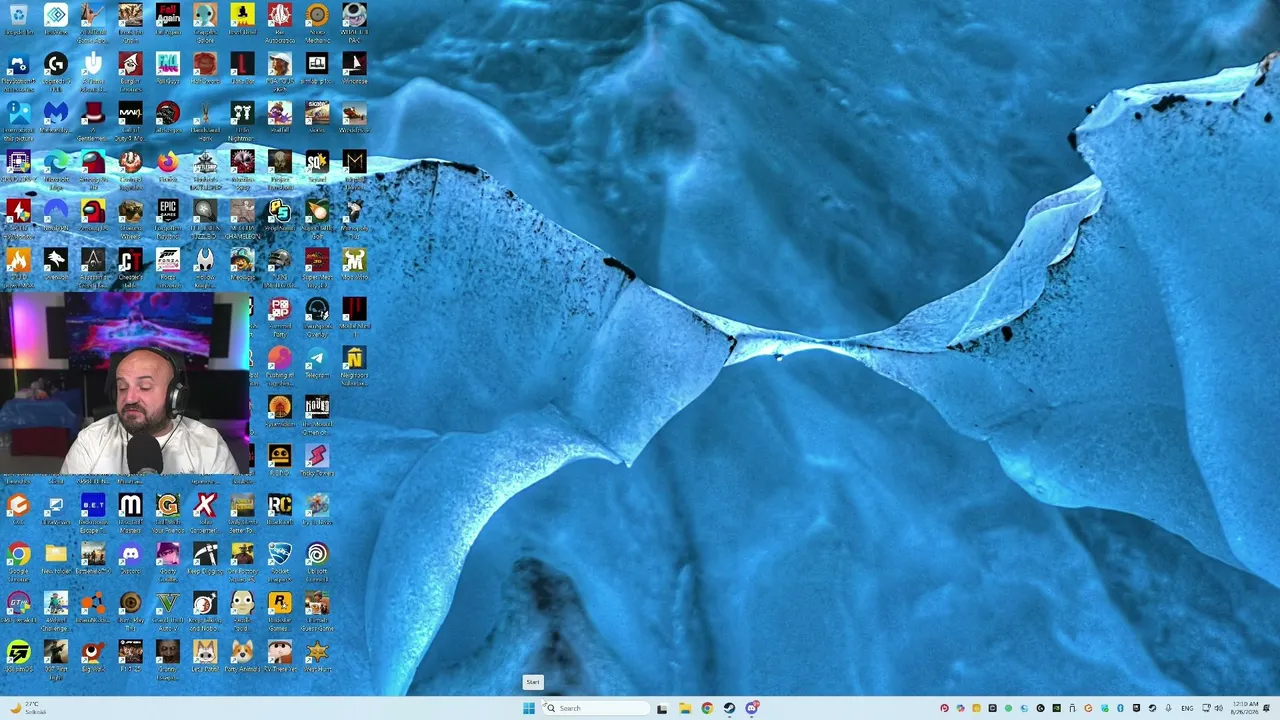Open the Monopoly desktop shortcut
The width and height of the screenshot is (1280, 720).
pos(354,218)
